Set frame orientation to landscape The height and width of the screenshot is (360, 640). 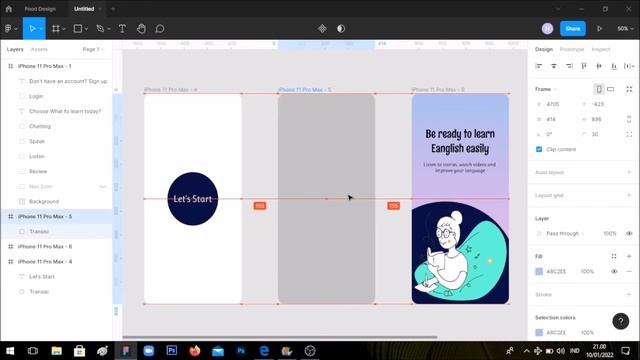611,89
